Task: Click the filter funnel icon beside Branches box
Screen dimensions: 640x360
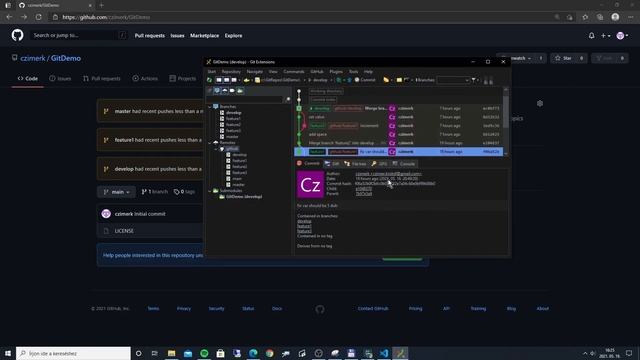Action: pyautogui.click(x=473, y=80)
